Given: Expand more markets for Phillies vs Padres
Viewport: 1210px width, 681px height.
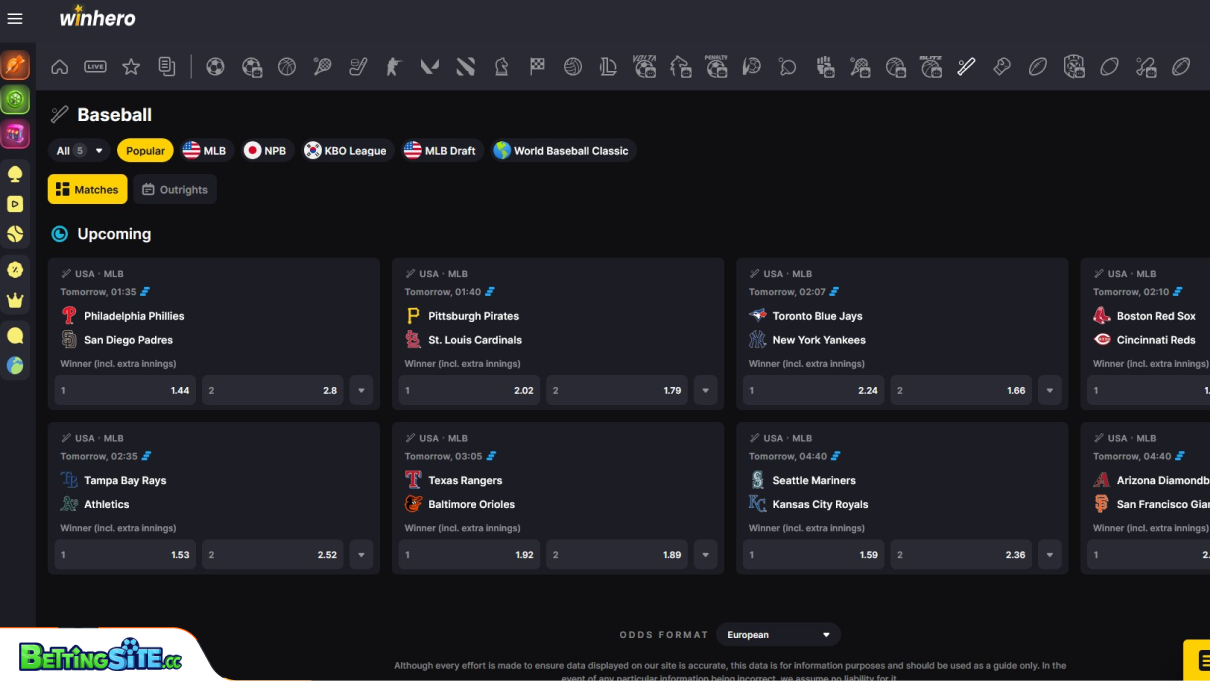Looking at the screenshot, I should [x=361, y=390].
